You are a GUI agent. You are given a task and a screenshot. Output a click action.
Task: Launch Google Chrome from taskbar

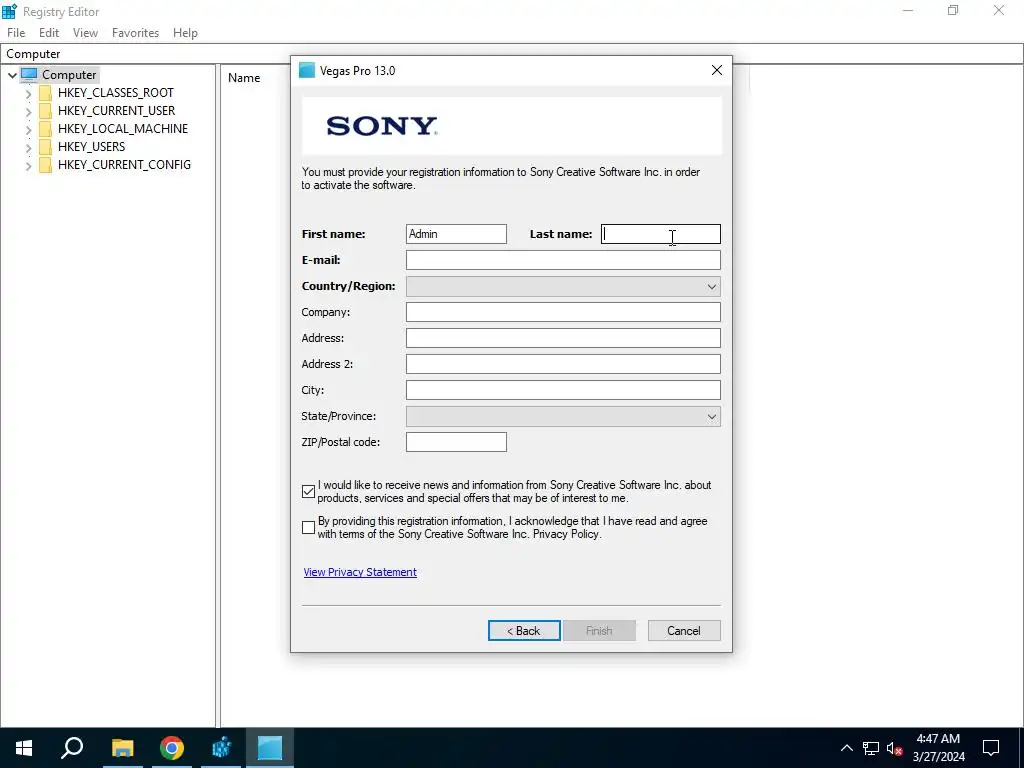[172, 748]
